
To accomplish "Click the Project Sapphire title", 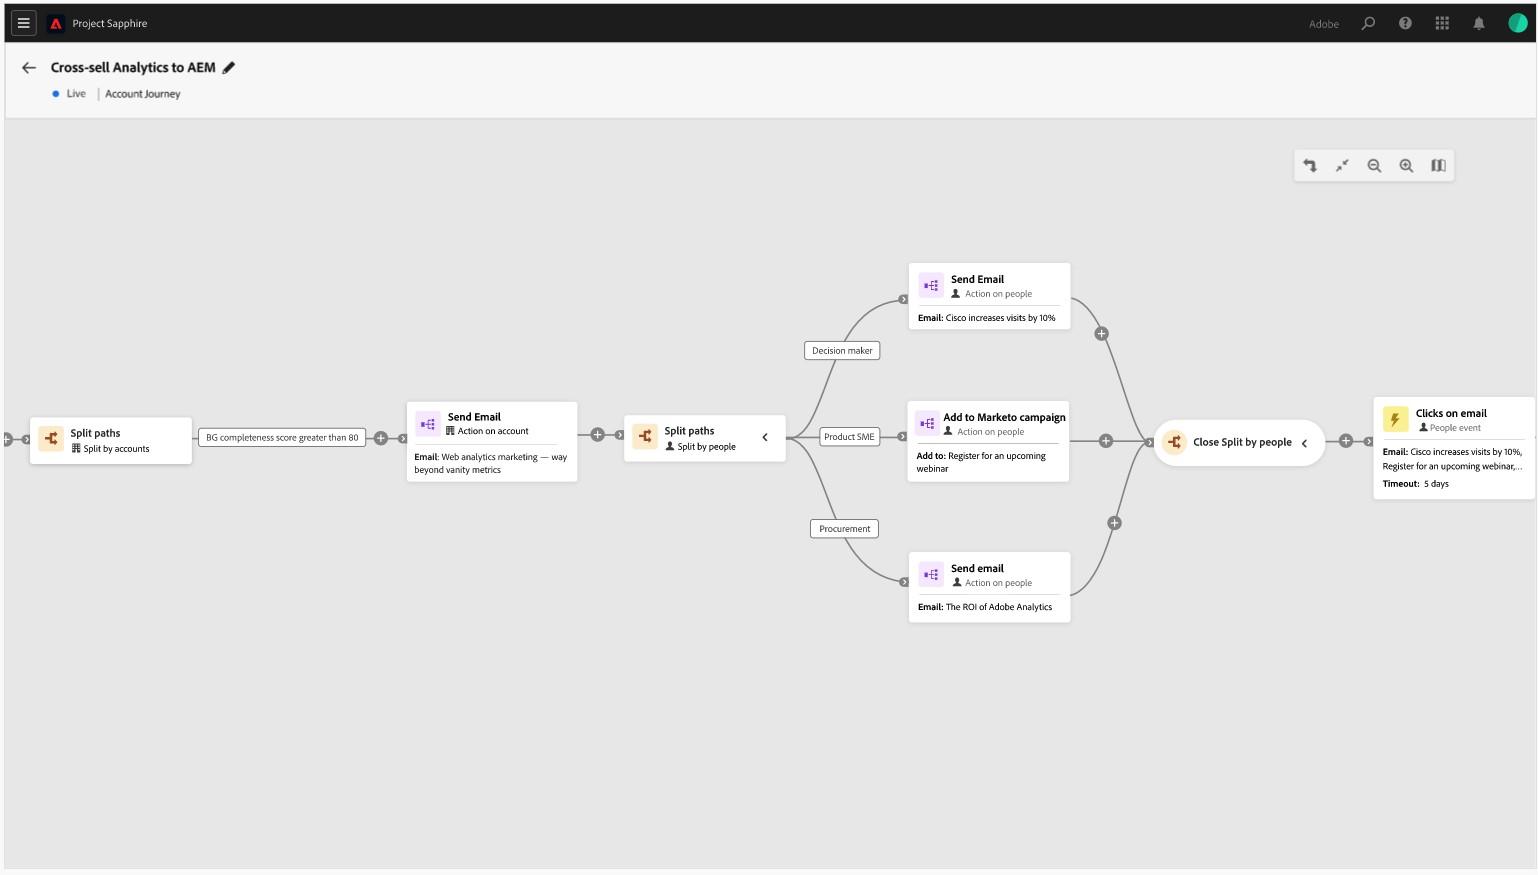I will click(x=110, y=24).
